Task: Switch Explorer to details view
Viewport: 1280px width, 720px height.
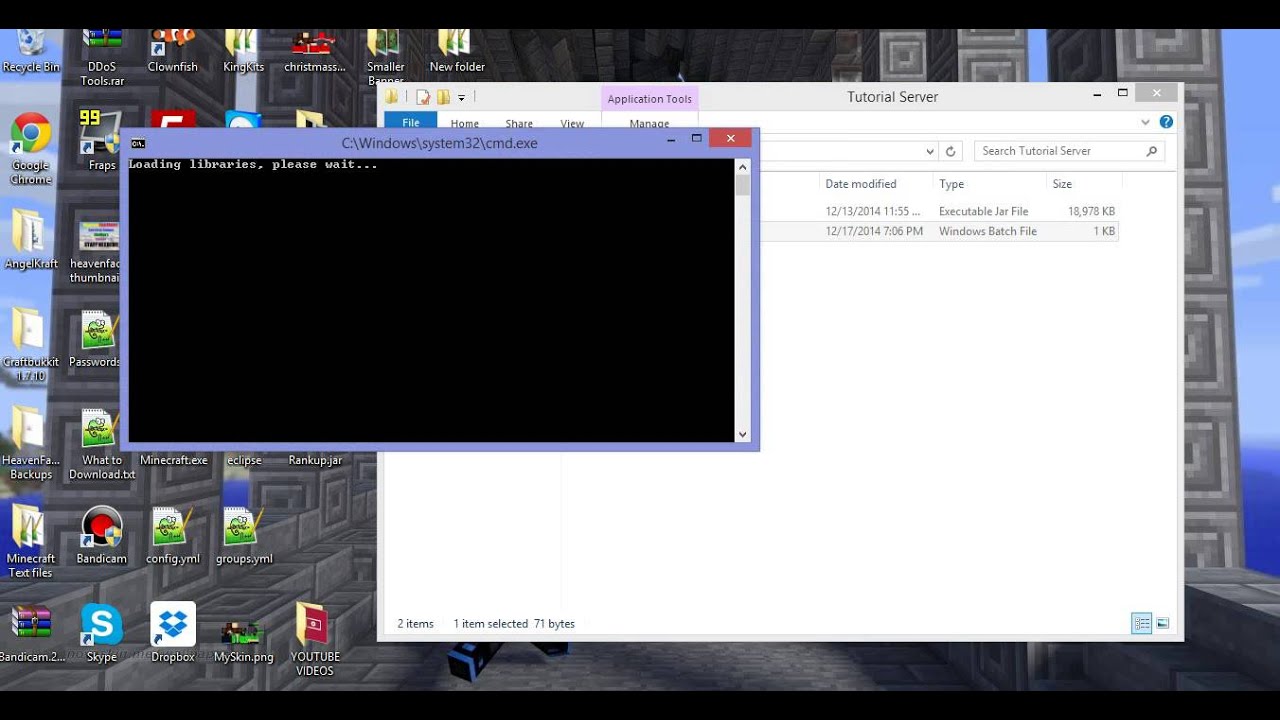Action: [x=1141, y=623]
